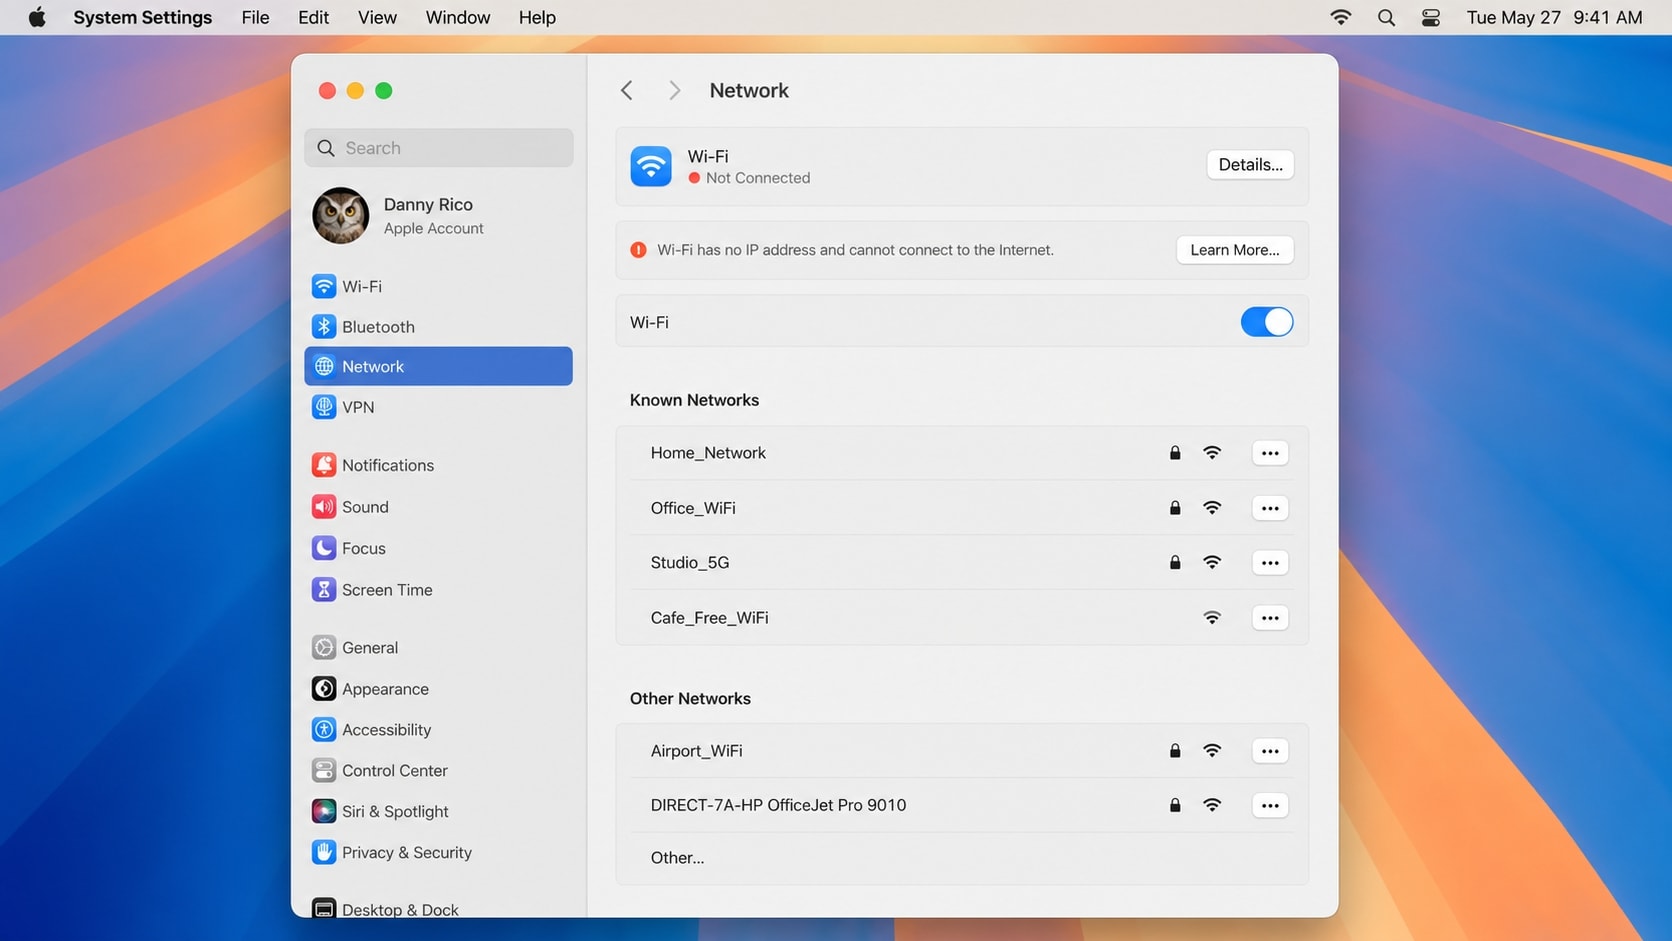The image size is (1672, 941).
Task: Click the Learn More button
Action: click(1235, 250)
